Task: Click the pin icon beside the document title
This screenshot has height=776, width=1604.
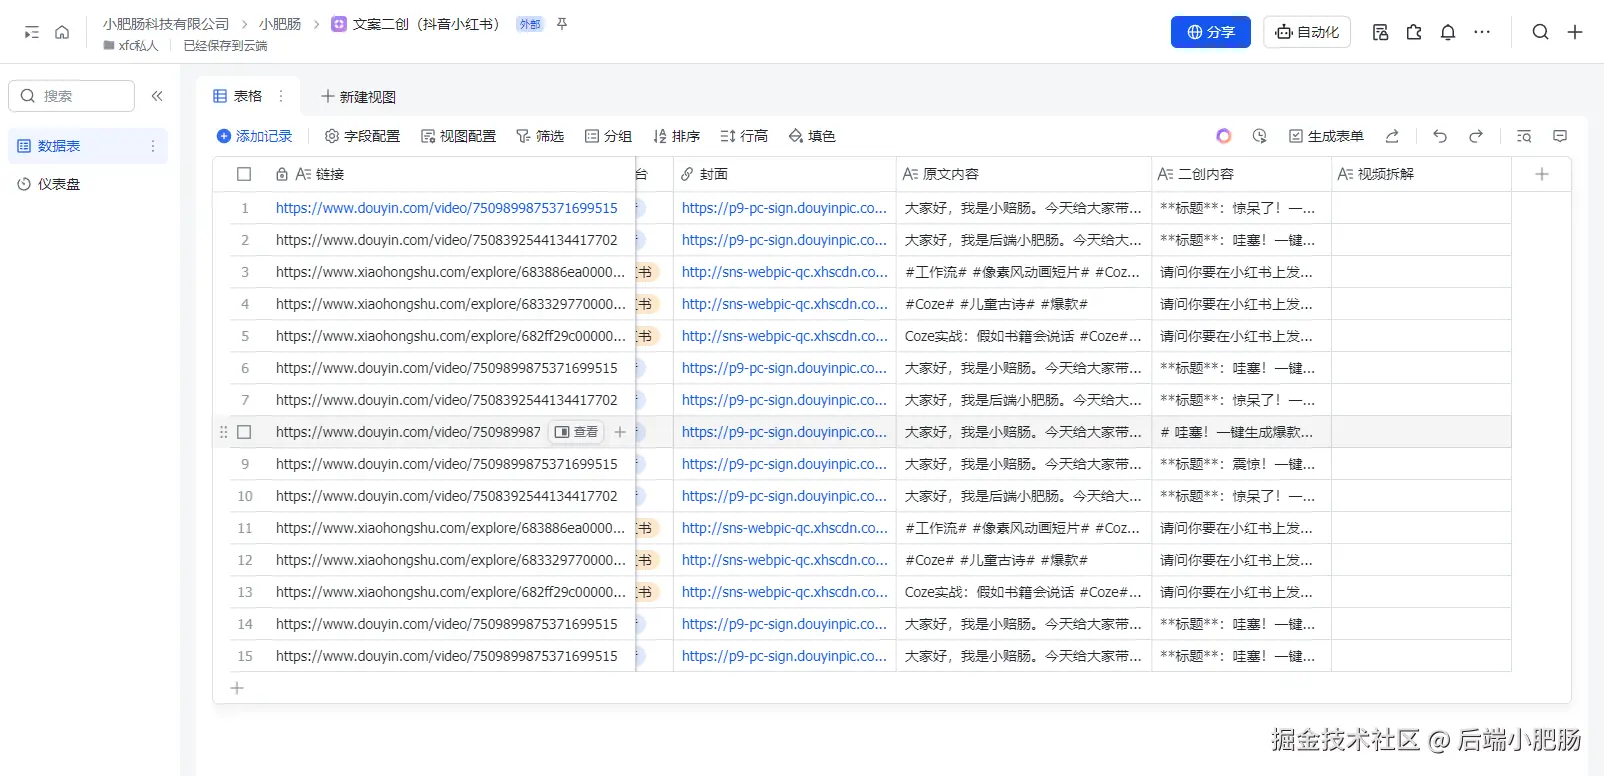Action: coord(562,24)
